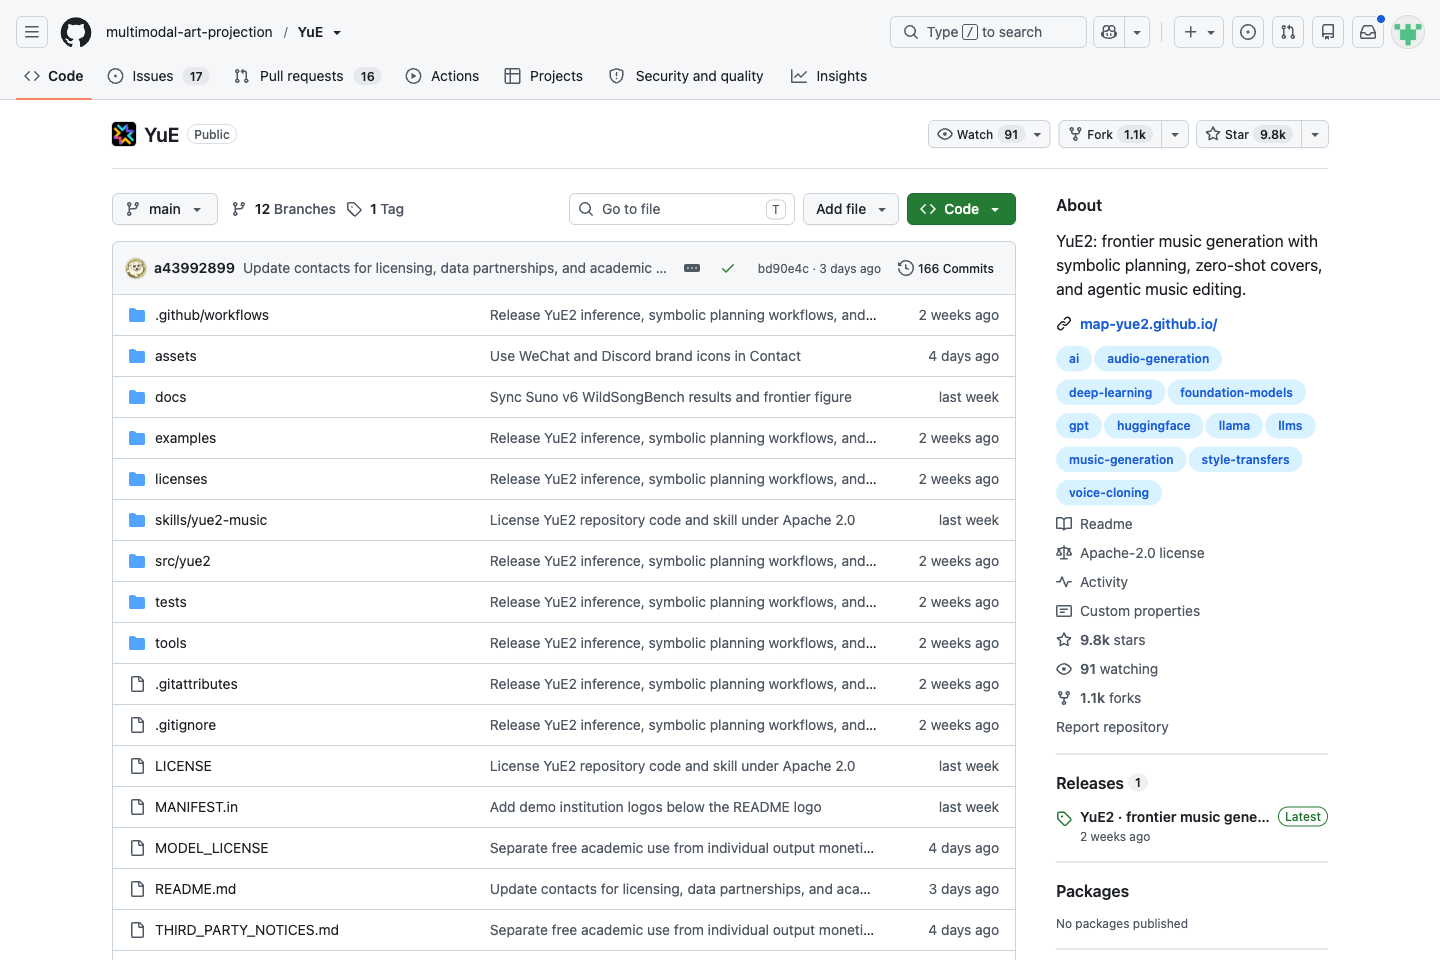View commit check status checkmark

click(728, 268)
